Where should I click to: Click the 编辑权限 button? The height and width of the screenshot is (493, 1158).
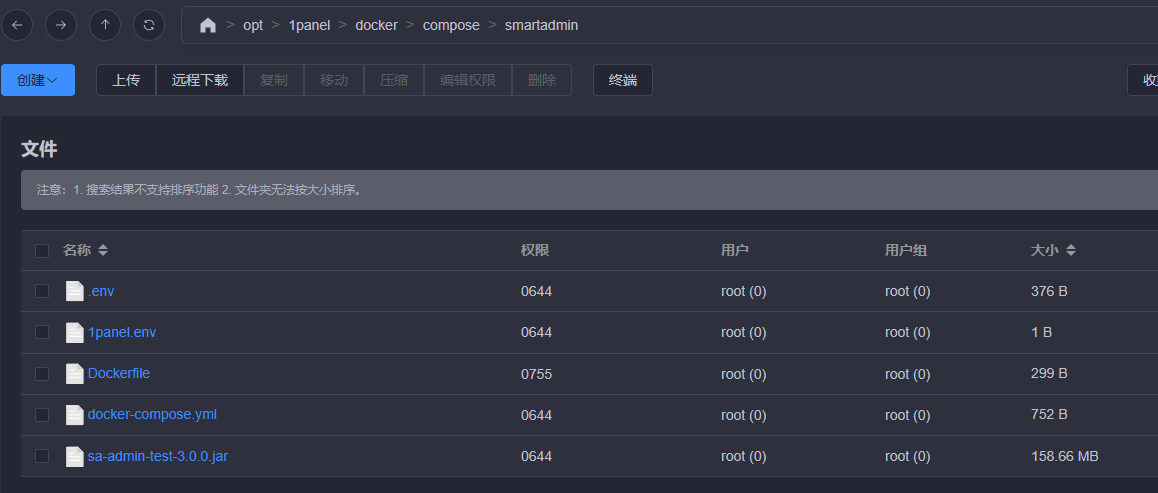[x=467, y=80]
